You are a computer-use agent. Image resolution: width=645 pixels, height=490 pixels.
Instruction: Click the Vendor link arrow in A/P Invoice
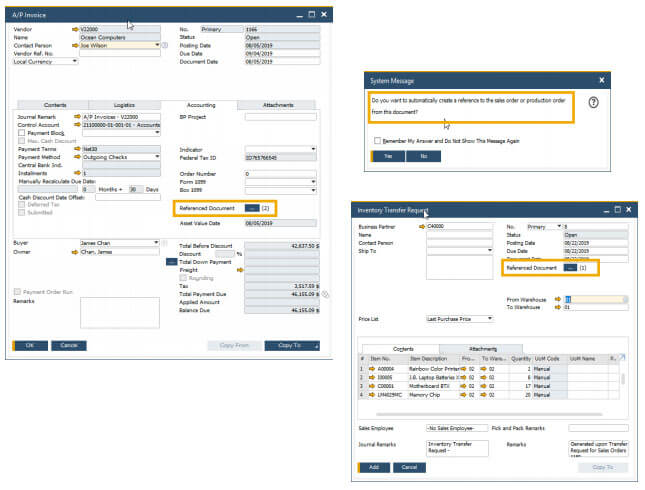[x=73, y=30]
